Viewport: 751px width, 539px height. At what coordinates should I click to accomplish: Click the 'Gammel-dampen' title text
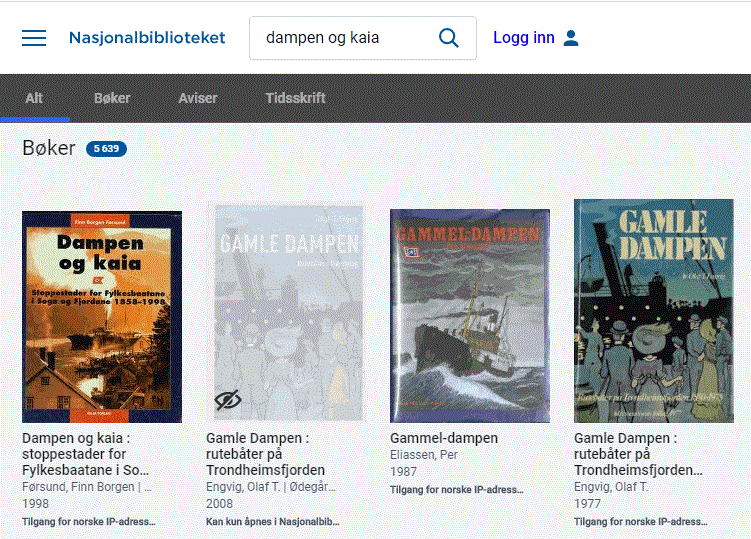444,438
